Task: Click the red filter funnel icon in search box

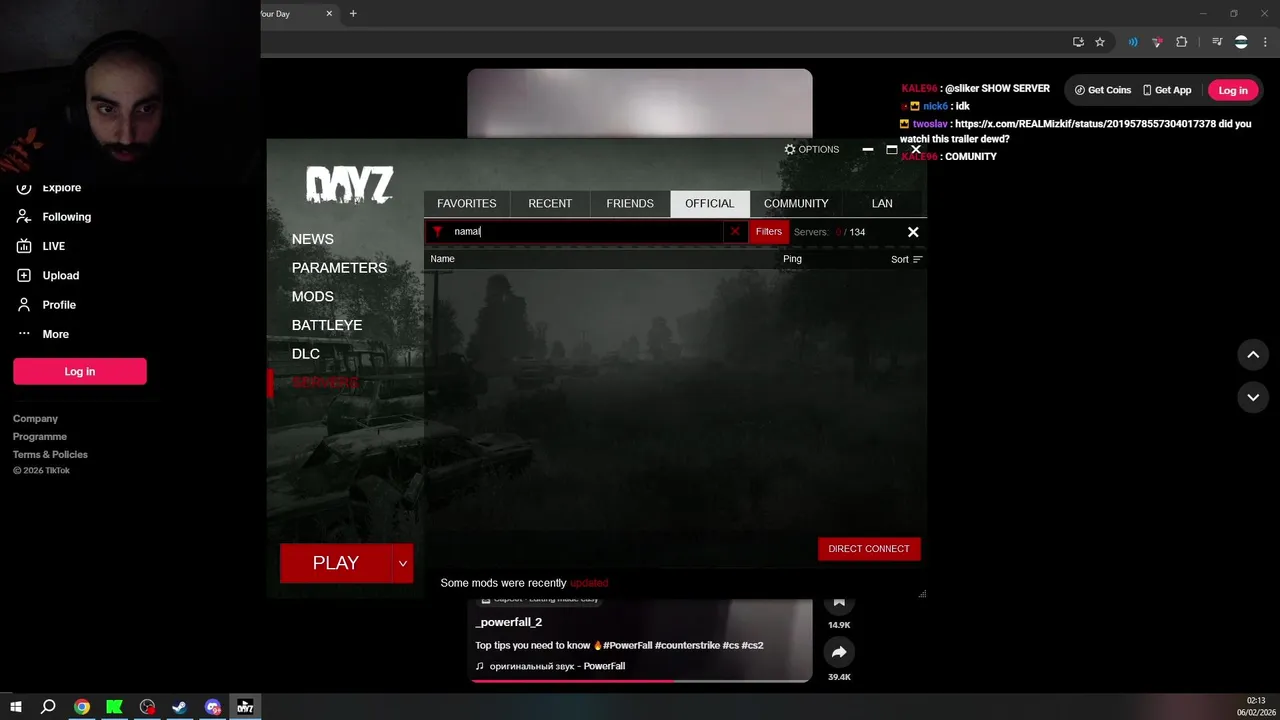Action: pyautogui.click(x=437, y=232)
